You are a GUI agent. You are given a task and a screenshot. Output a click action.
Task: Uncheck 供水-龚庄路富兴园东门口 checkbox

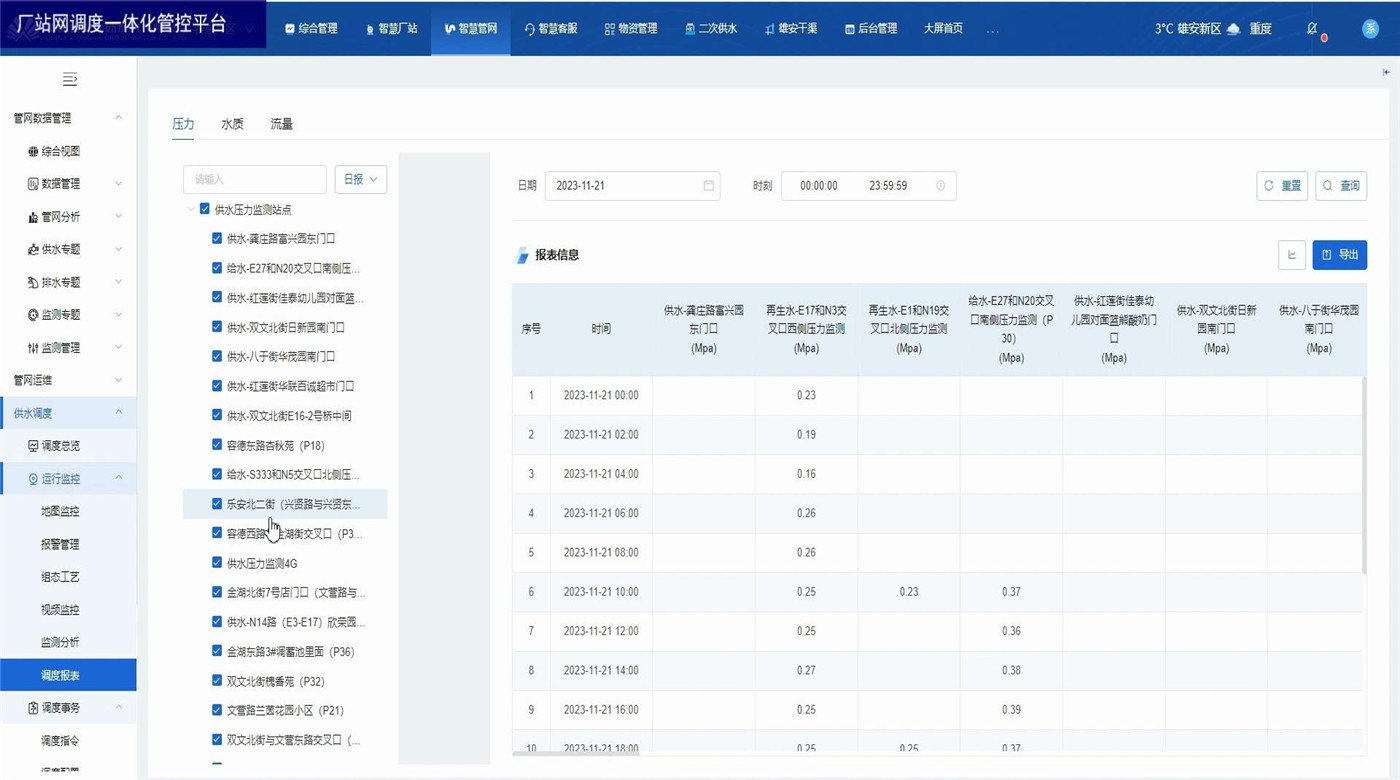pyautogui.click(x=217, y=238)
